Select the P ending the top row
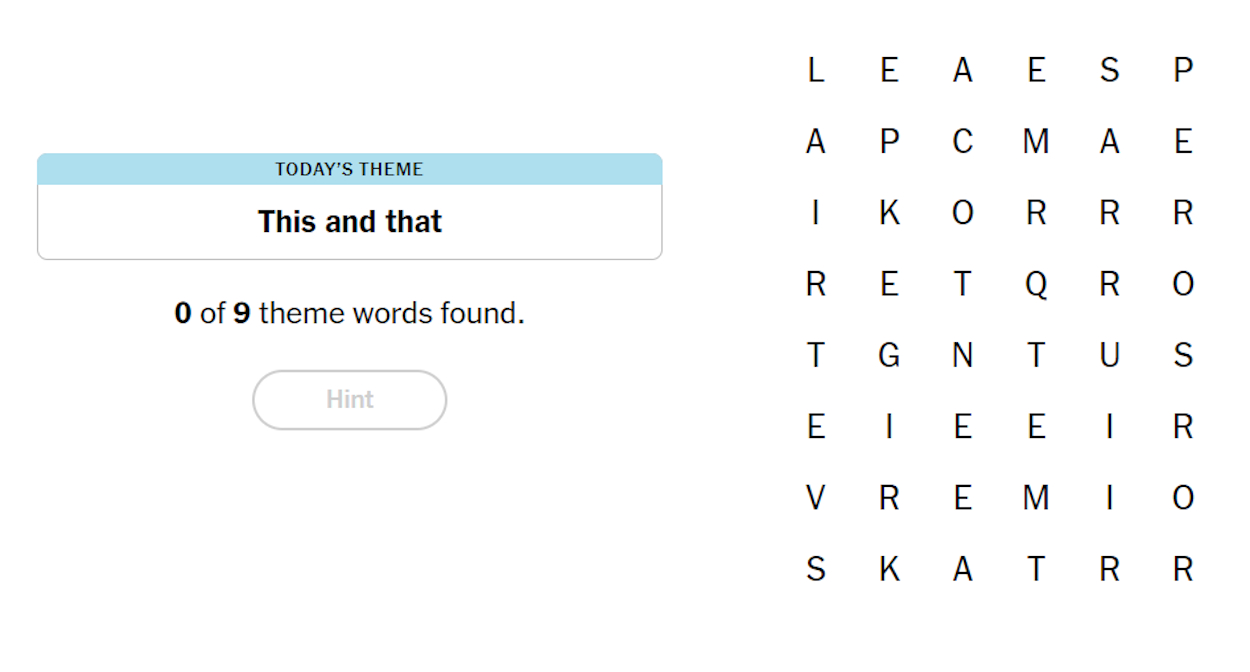The image size is (1250, 672). pos(1183,70)
